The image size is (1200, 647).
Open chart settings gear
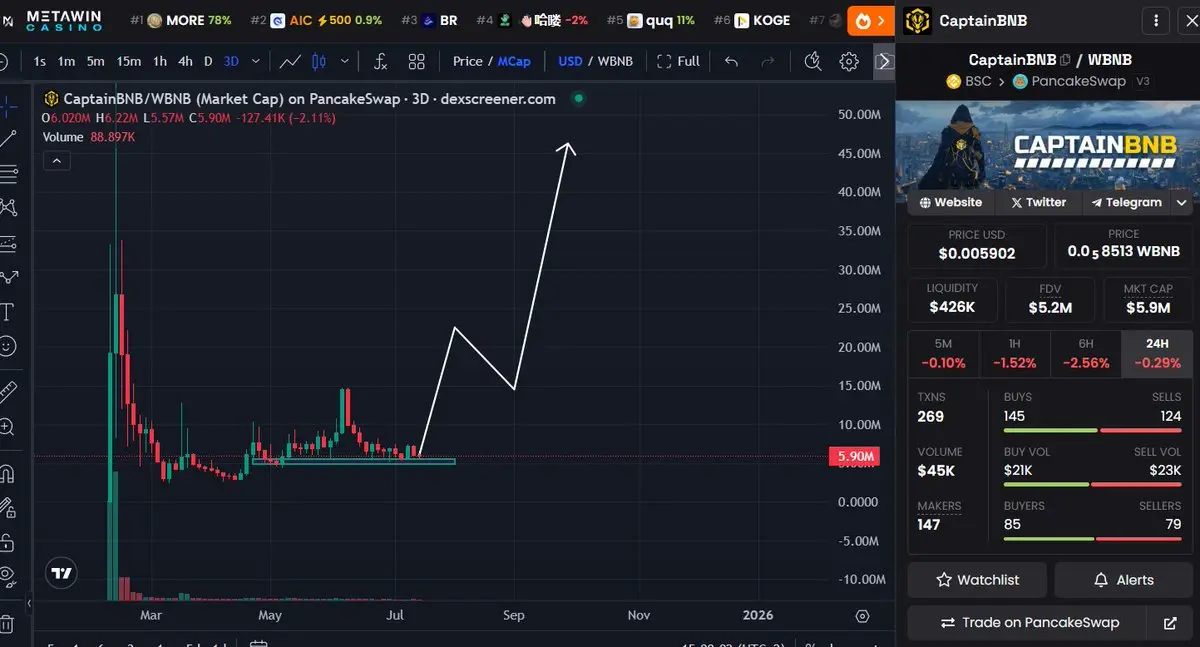tap(849, 61)
